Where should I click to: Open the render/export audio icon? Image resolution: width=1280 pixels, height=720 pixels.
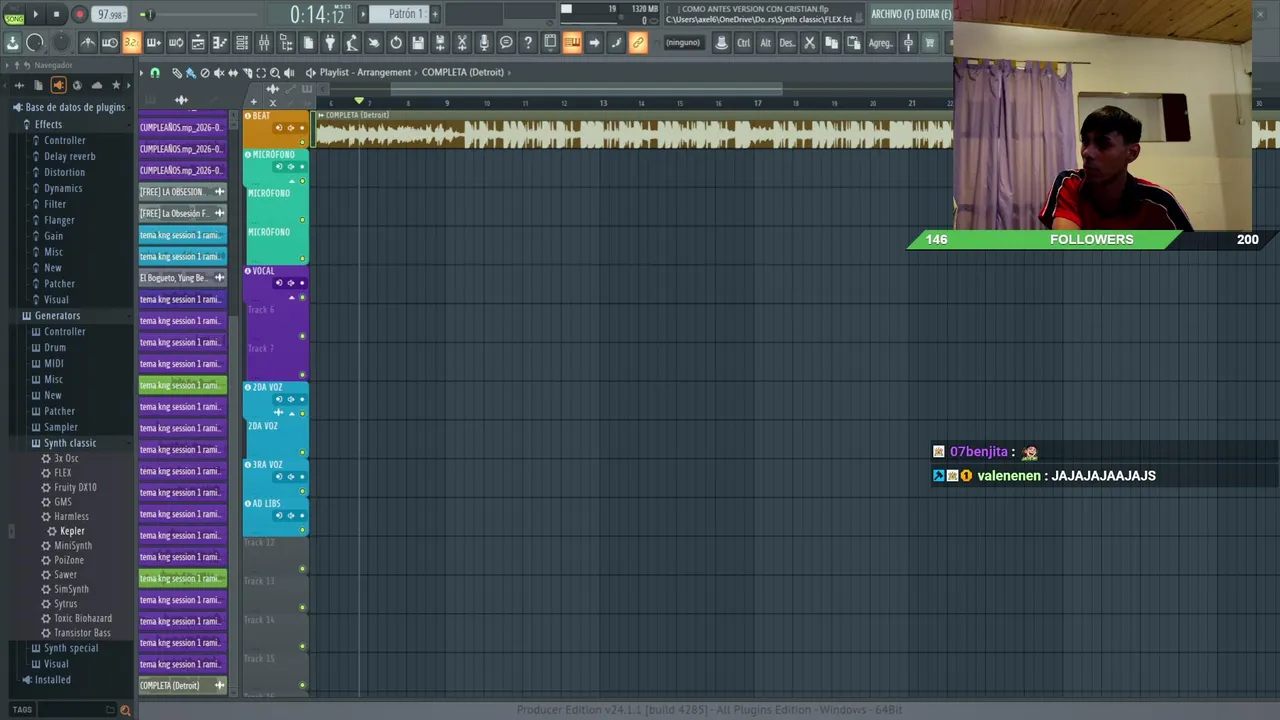click(439, 43)
